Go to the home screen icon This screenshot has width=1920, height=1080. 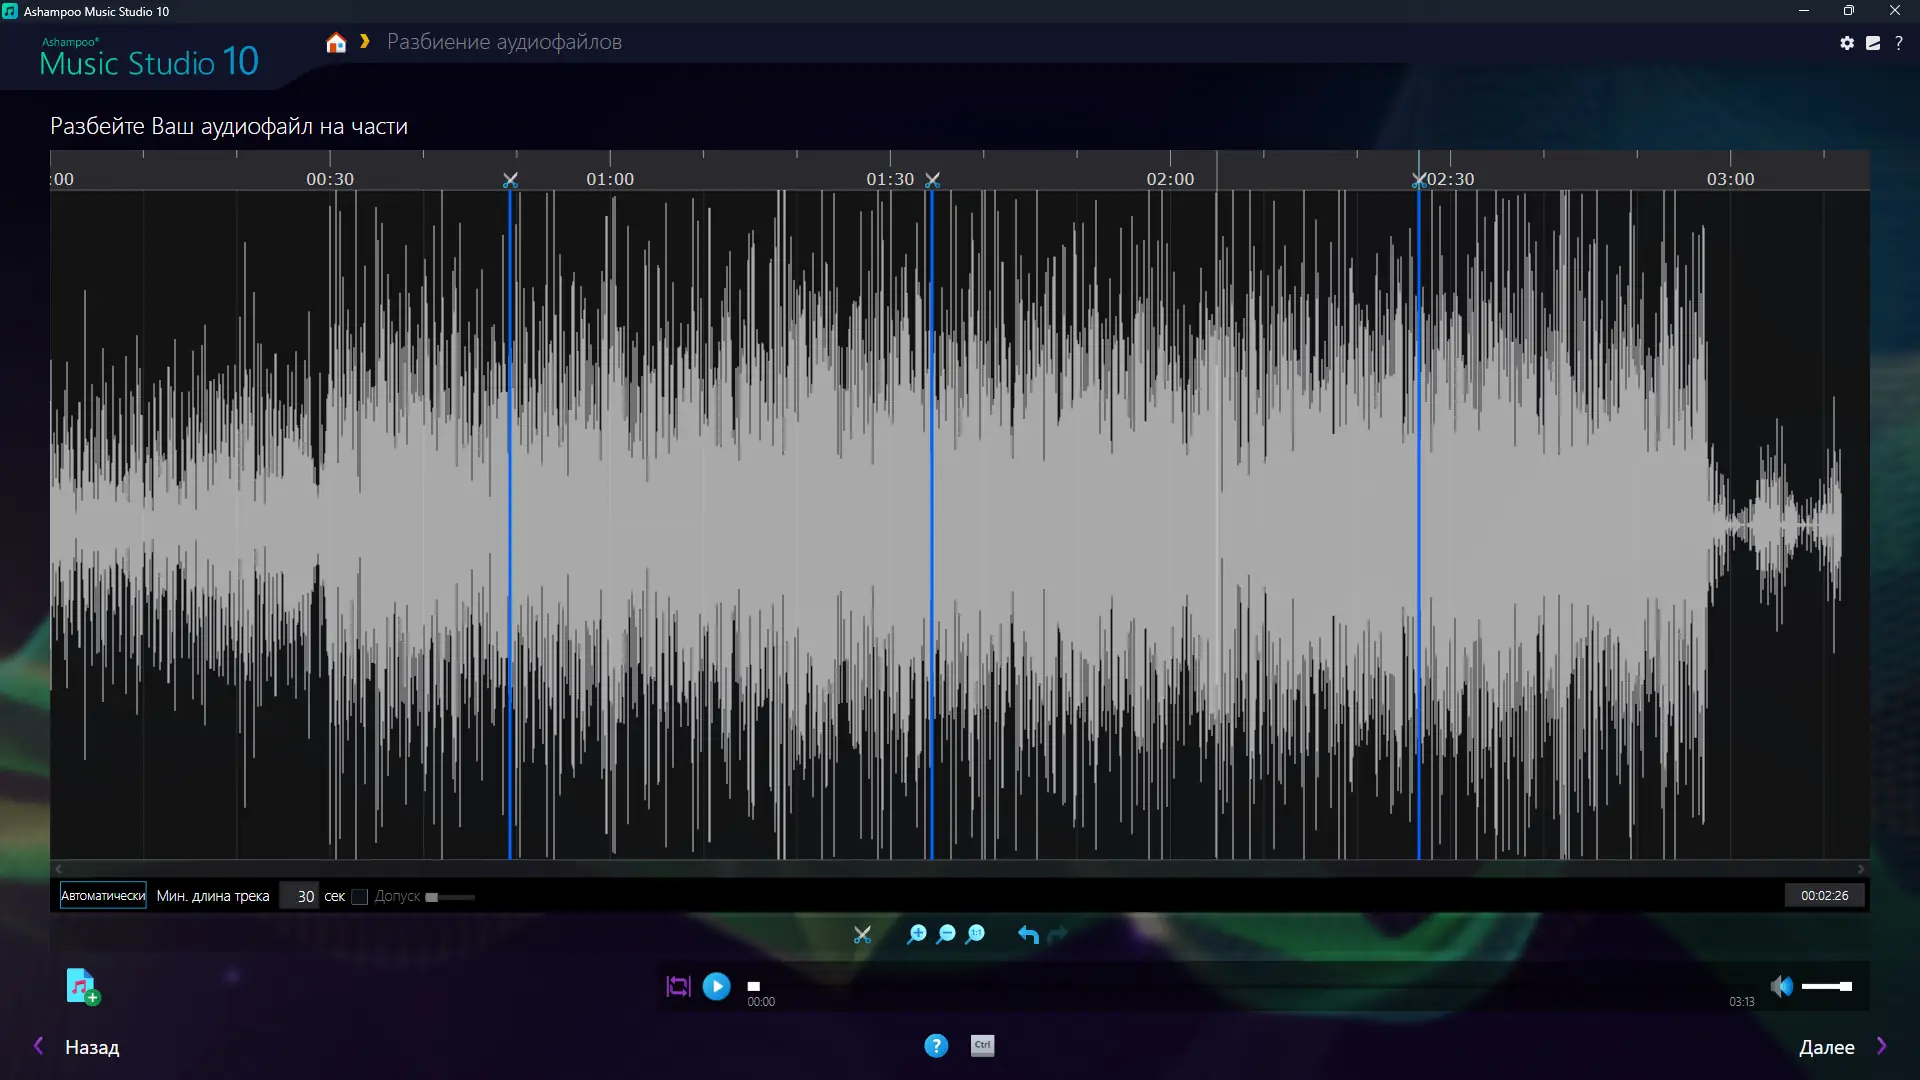click(336, 42)
